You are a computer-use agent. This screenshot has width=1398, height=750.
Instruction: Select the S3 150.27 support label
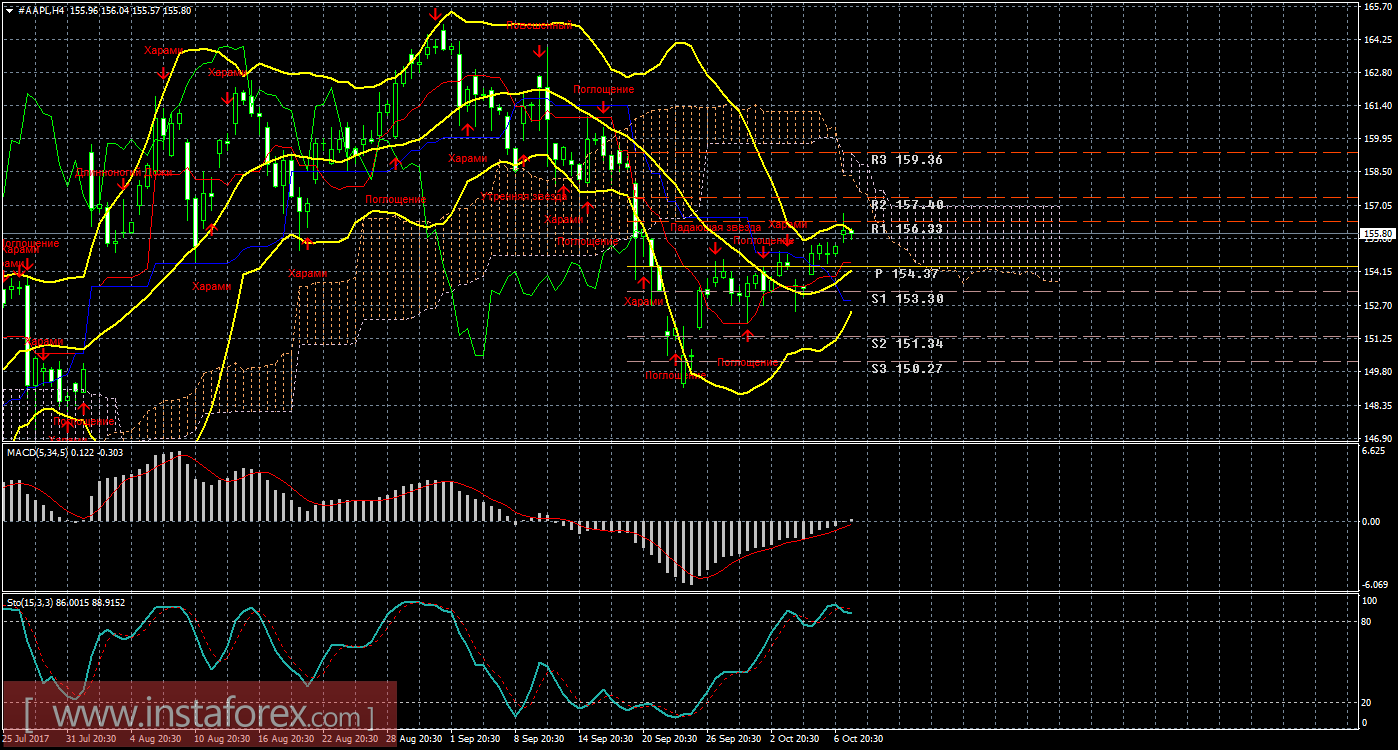pyautogui.click(x=907, y=369)
